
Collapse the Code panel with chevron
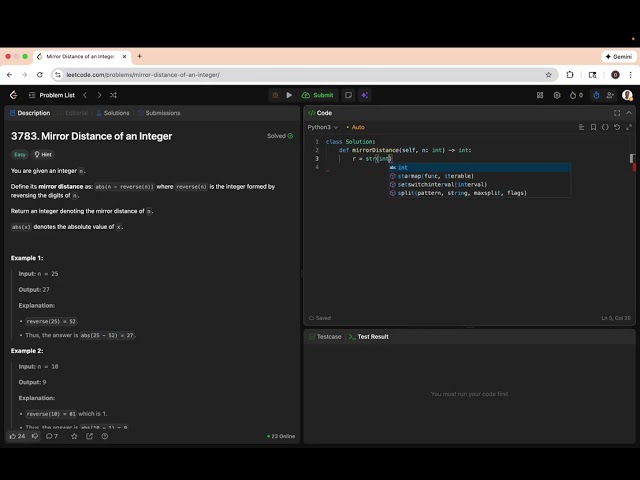click(629, 113)
